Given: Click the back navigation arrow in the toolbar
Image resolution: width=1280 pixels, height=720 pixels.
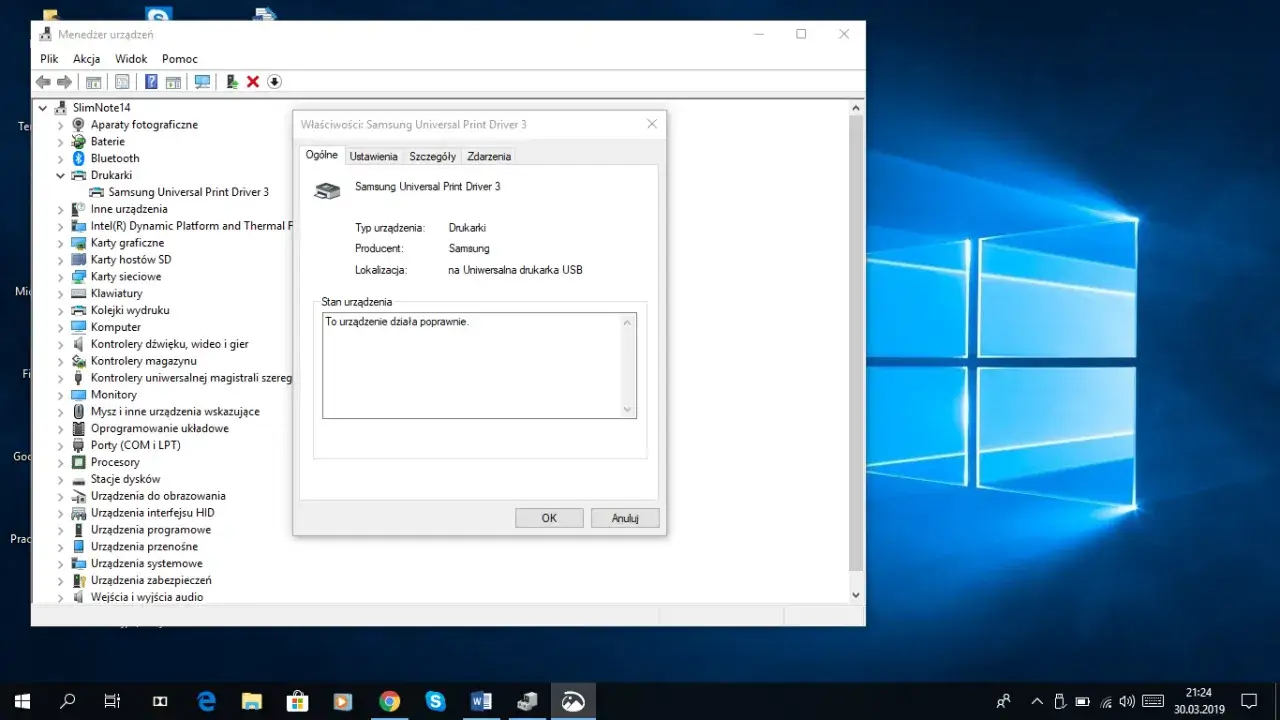Looking at the screenshot, I should [x=41, y=81].
